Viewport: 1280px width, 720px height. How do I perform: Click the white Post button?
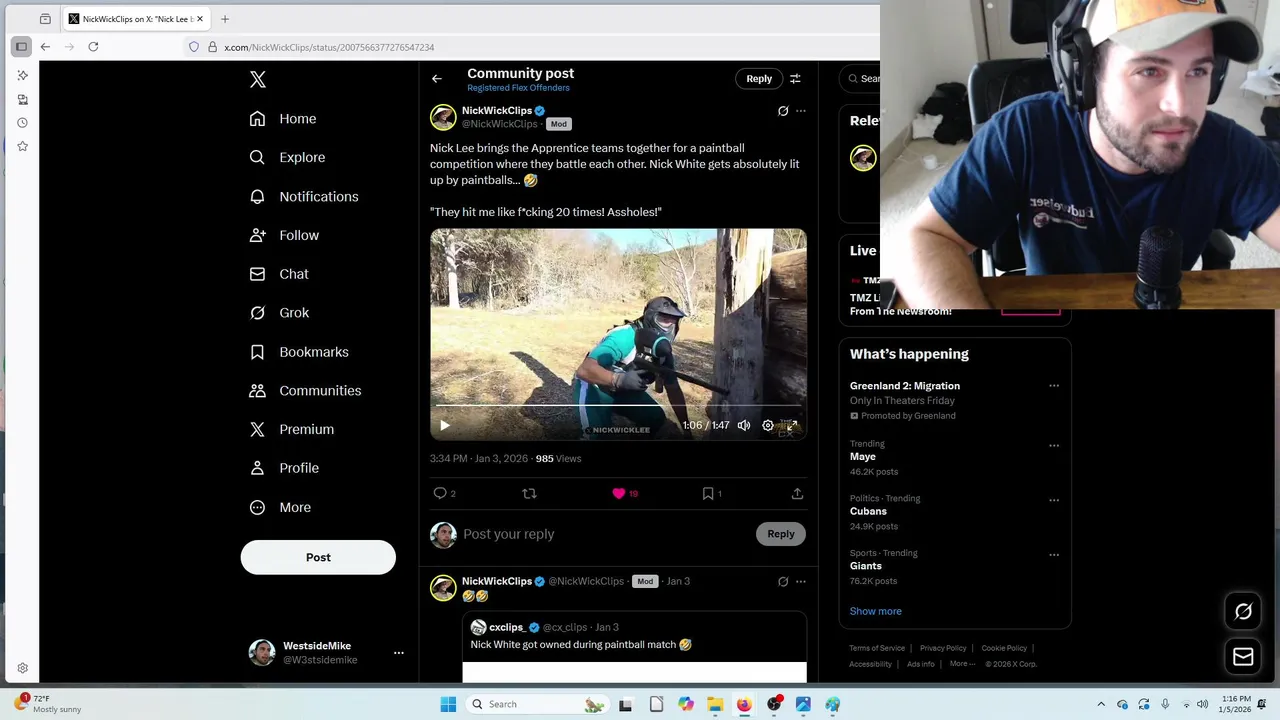coord(318,557)
